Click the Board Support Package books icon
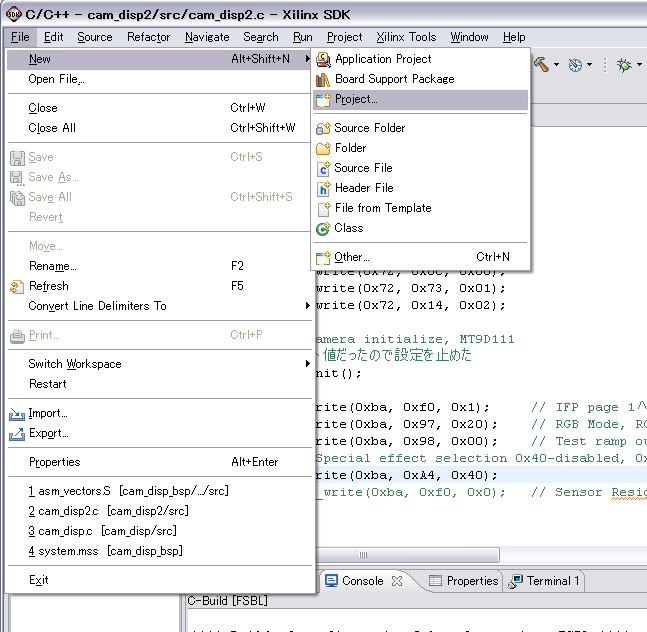Screen dimensions: 647x632 coord(323,80)
